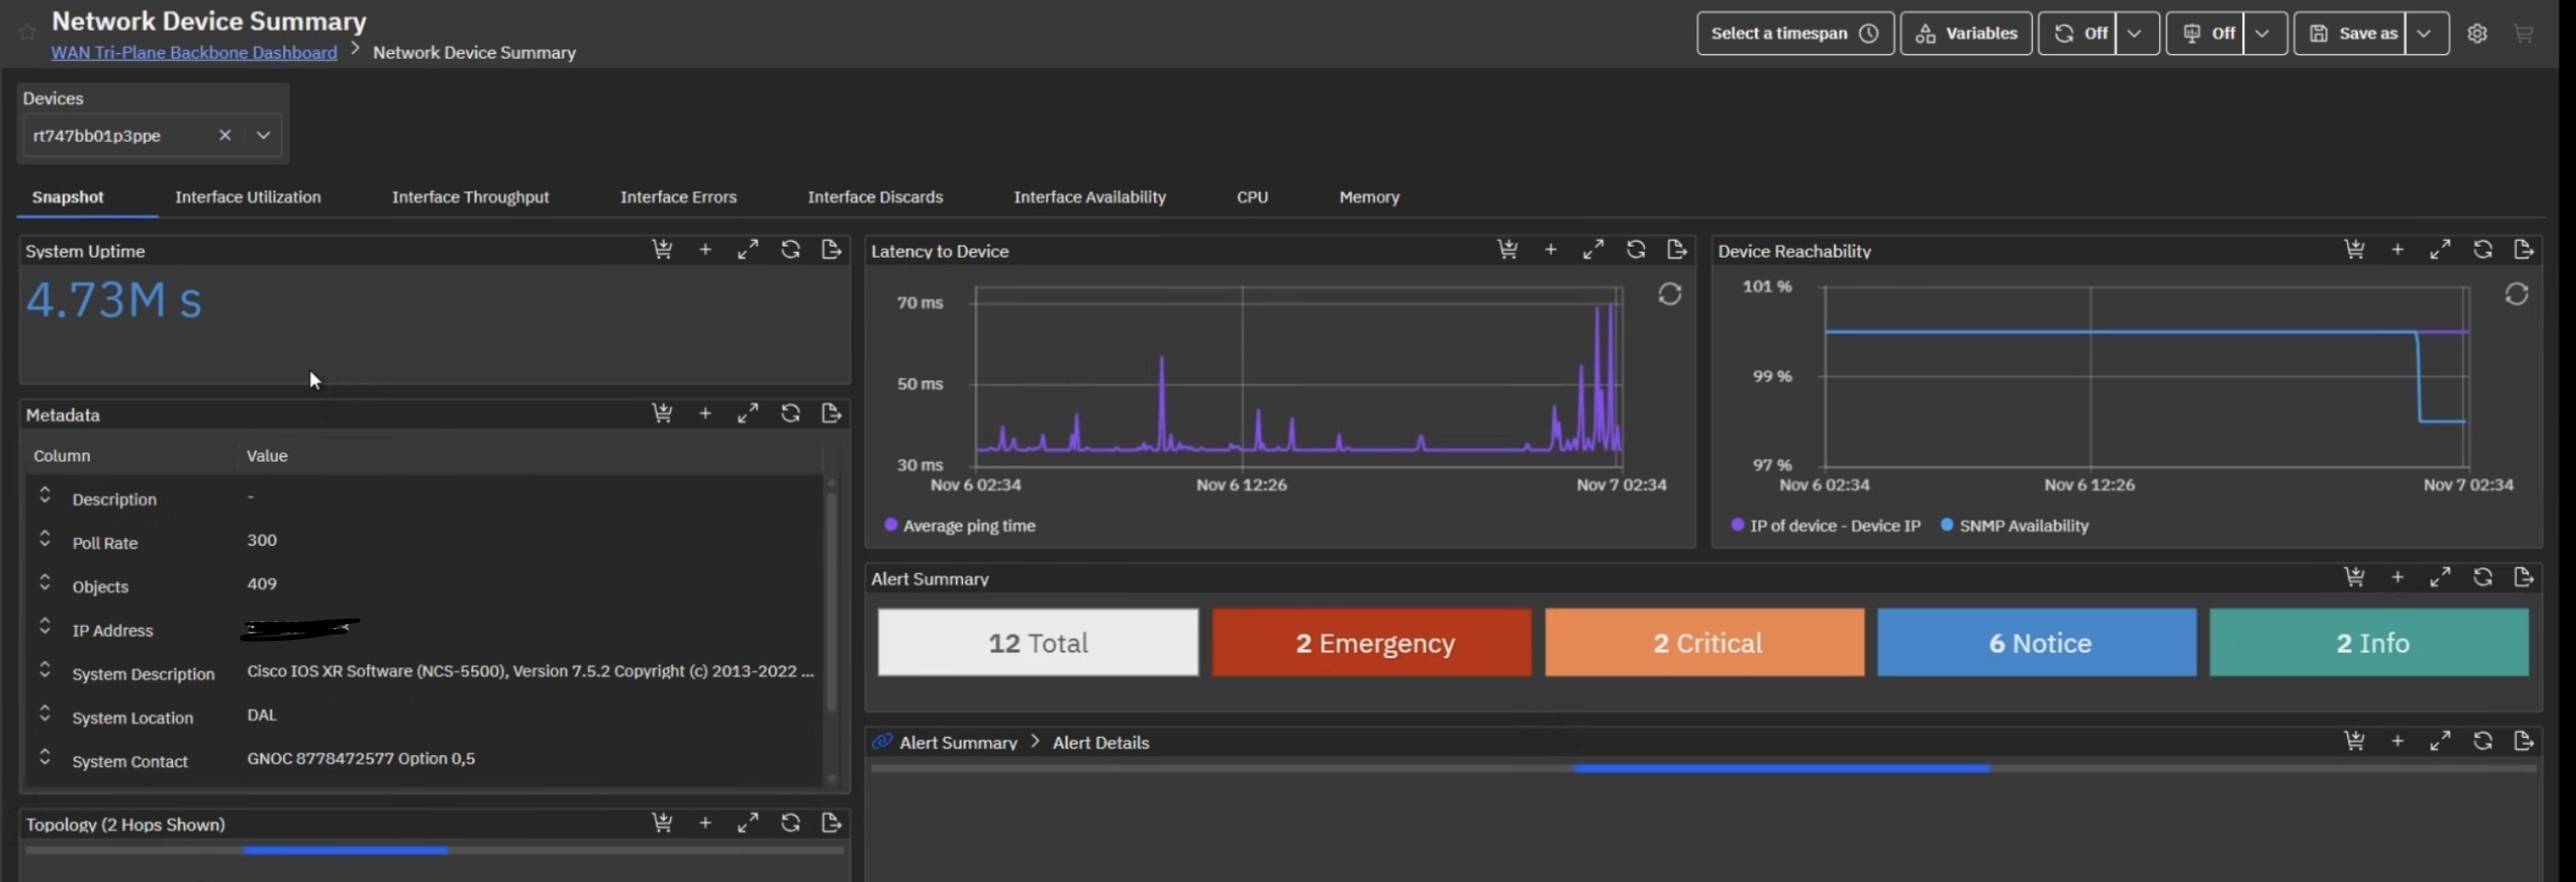Viewport: 2576px width, 882px height.
Task: Favorite dashboard with star icon
Action: [27, 33]
